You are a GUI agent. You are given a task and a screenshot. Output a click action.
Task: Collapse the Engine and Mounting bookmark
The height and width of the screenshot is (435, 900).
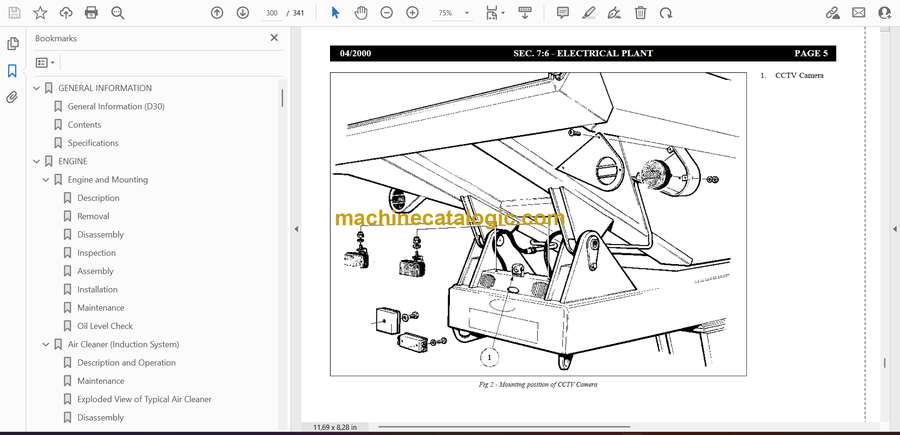point(46,180)
